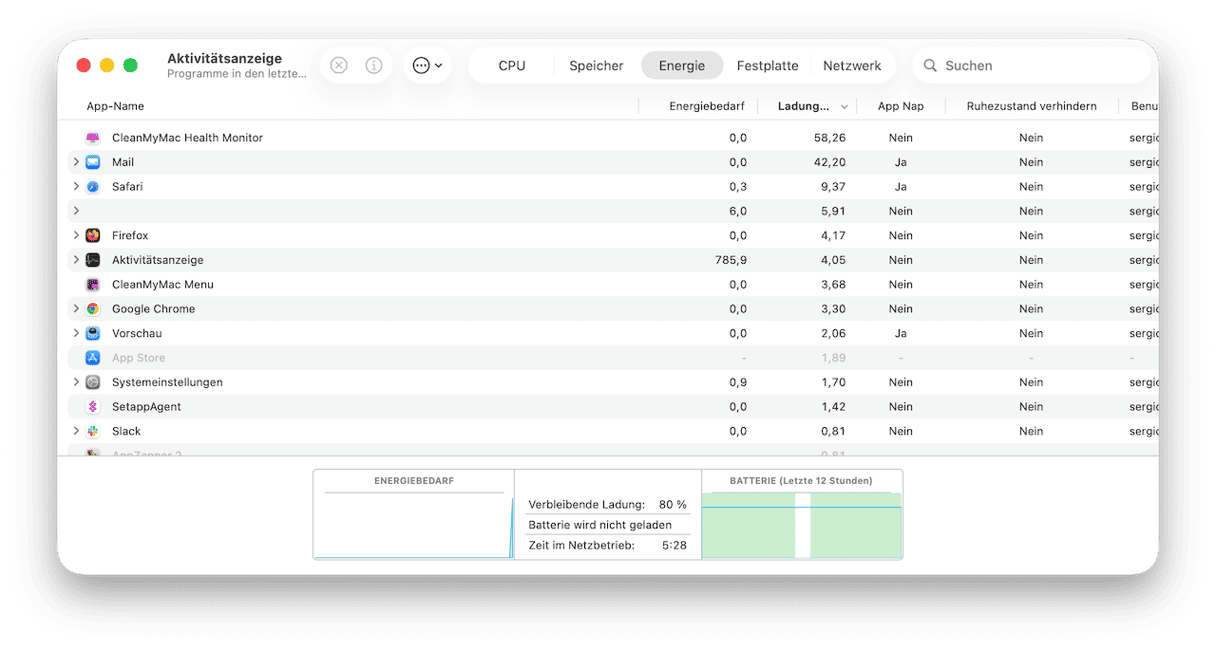This screenshot has width=1216, height=650.
Task: Click the Systemeinstellungen gear icon
Action: (93, 383)
